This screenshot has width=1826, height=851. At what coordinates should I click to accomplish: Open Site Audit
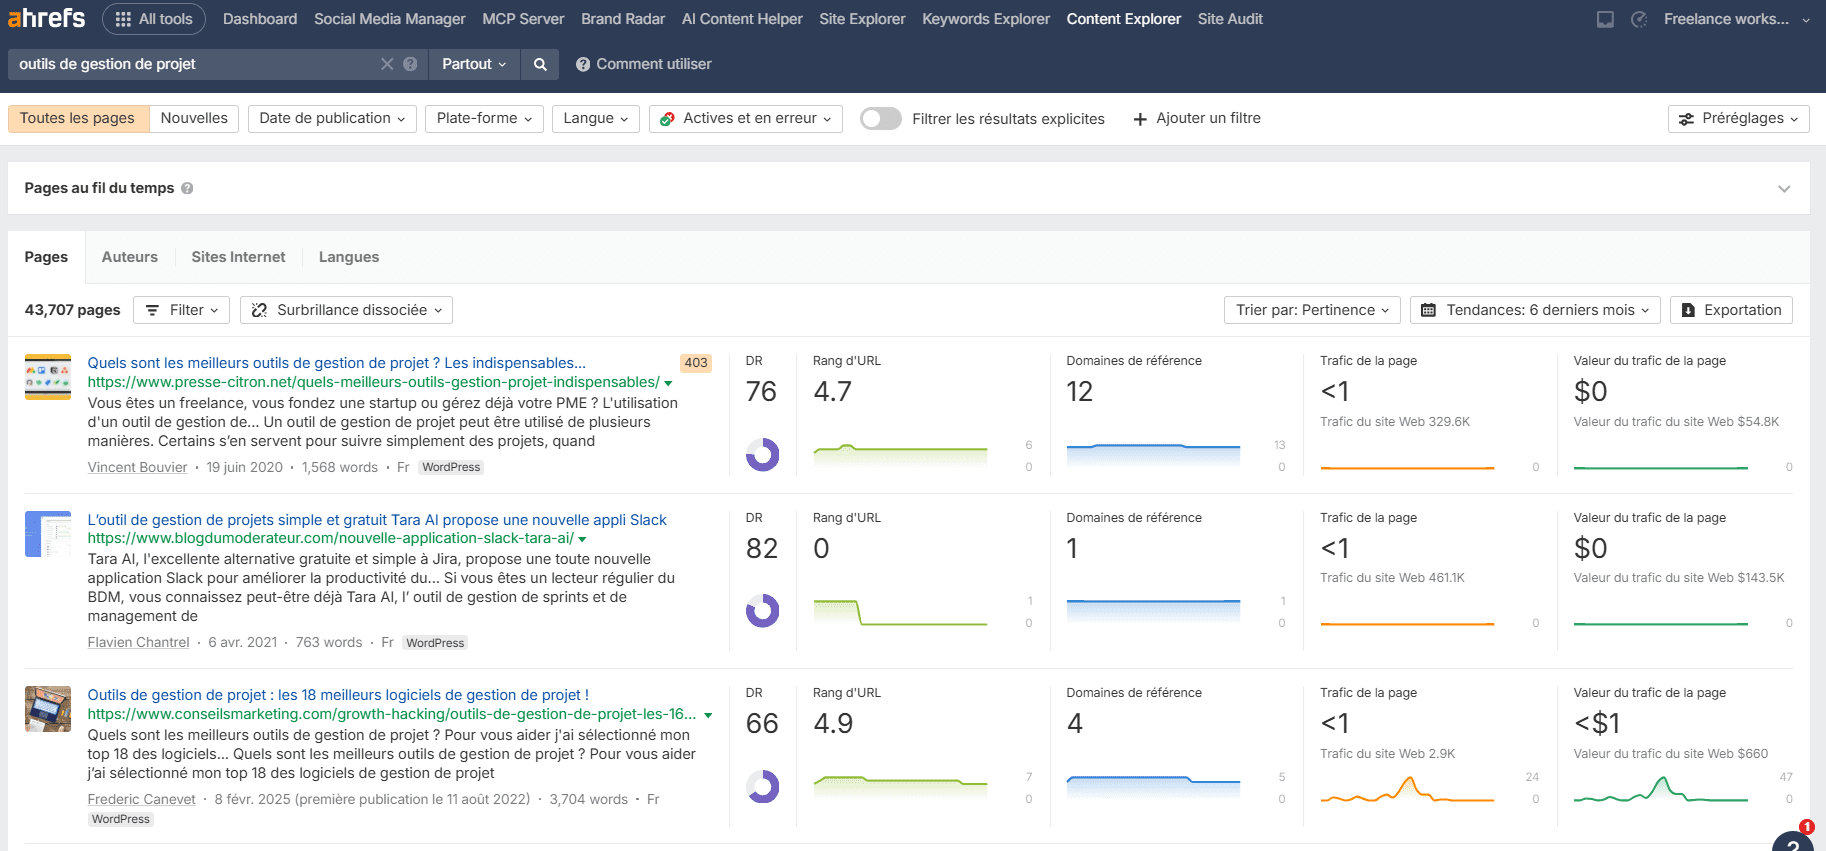coord(1230,19)
